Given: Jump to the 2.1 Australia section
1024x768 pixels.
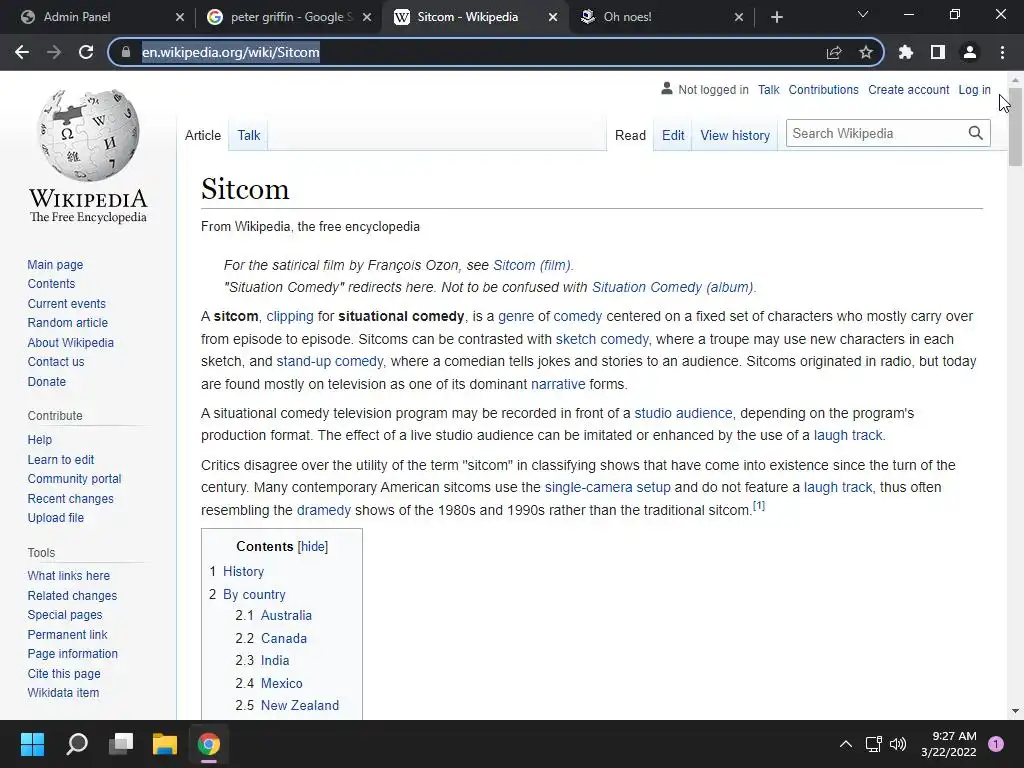Looking at the screenshot, I should coord(286,615).
